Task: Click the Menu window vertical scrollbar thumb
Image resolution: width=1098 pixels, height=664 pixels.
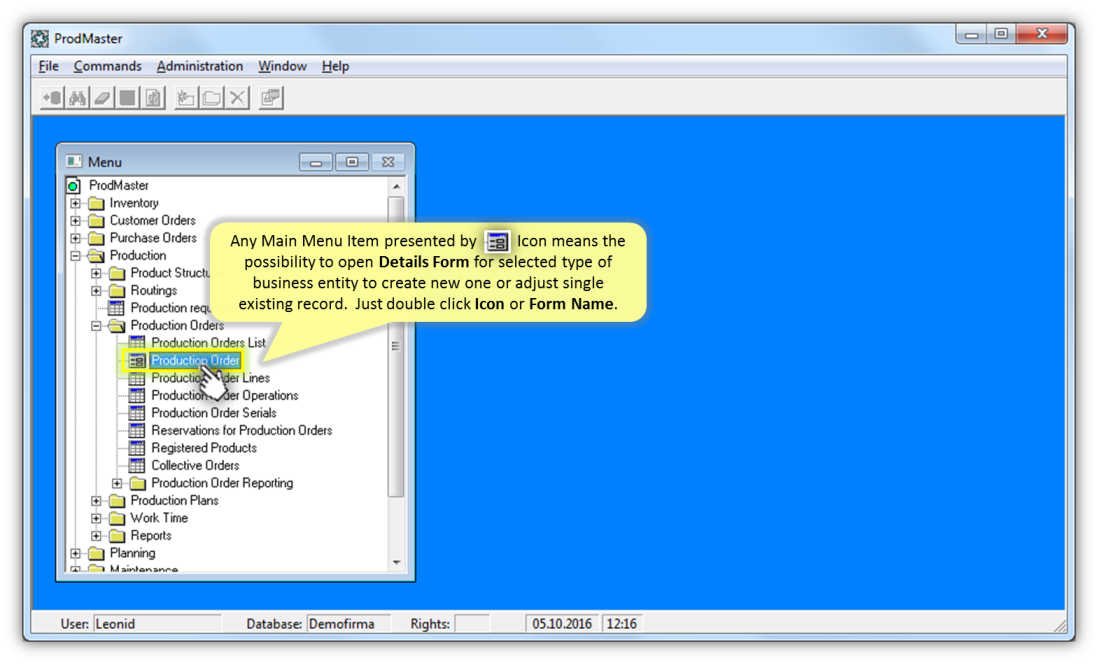Action: (x=396, y=346)
